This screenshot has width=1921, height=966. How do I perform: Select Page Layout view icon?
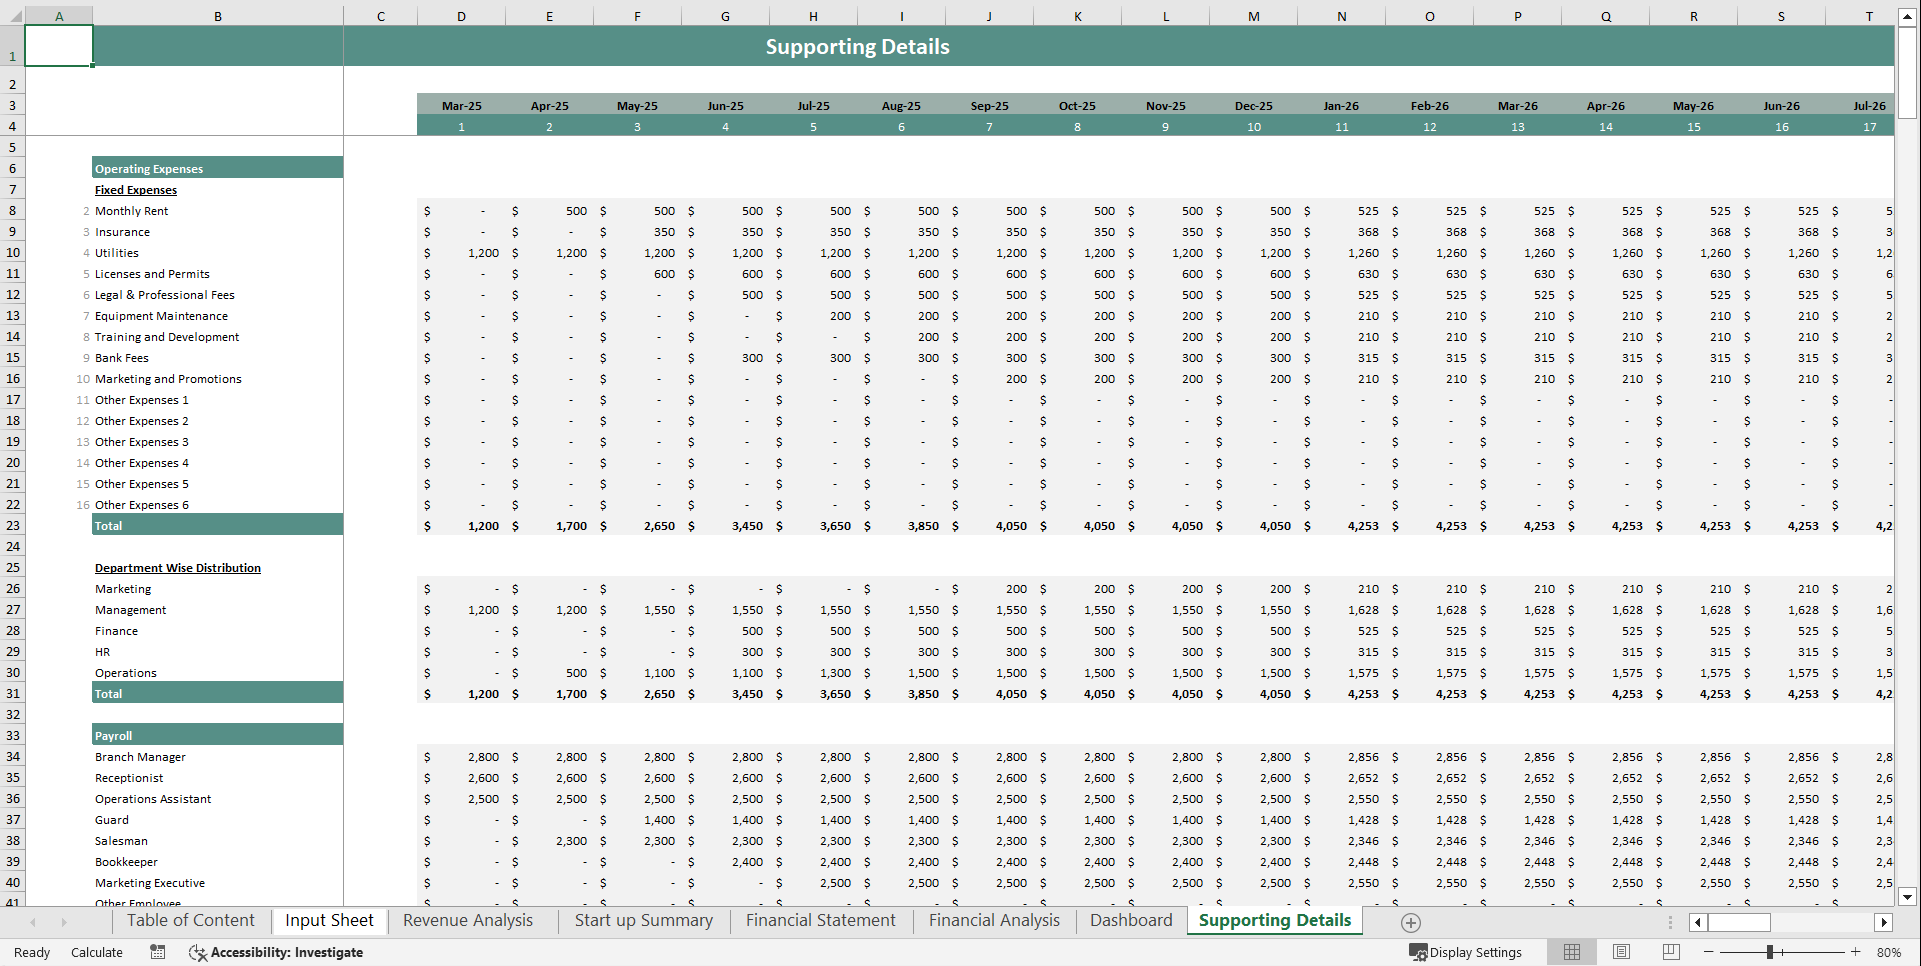coord(1621,952)
